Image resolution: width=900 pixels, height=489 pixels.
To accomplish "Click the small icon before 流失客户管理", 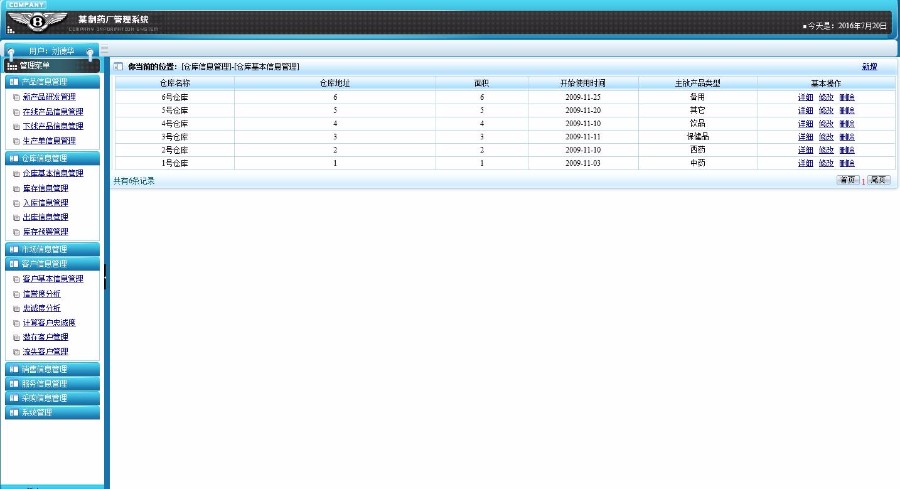I will click(16, 352).
